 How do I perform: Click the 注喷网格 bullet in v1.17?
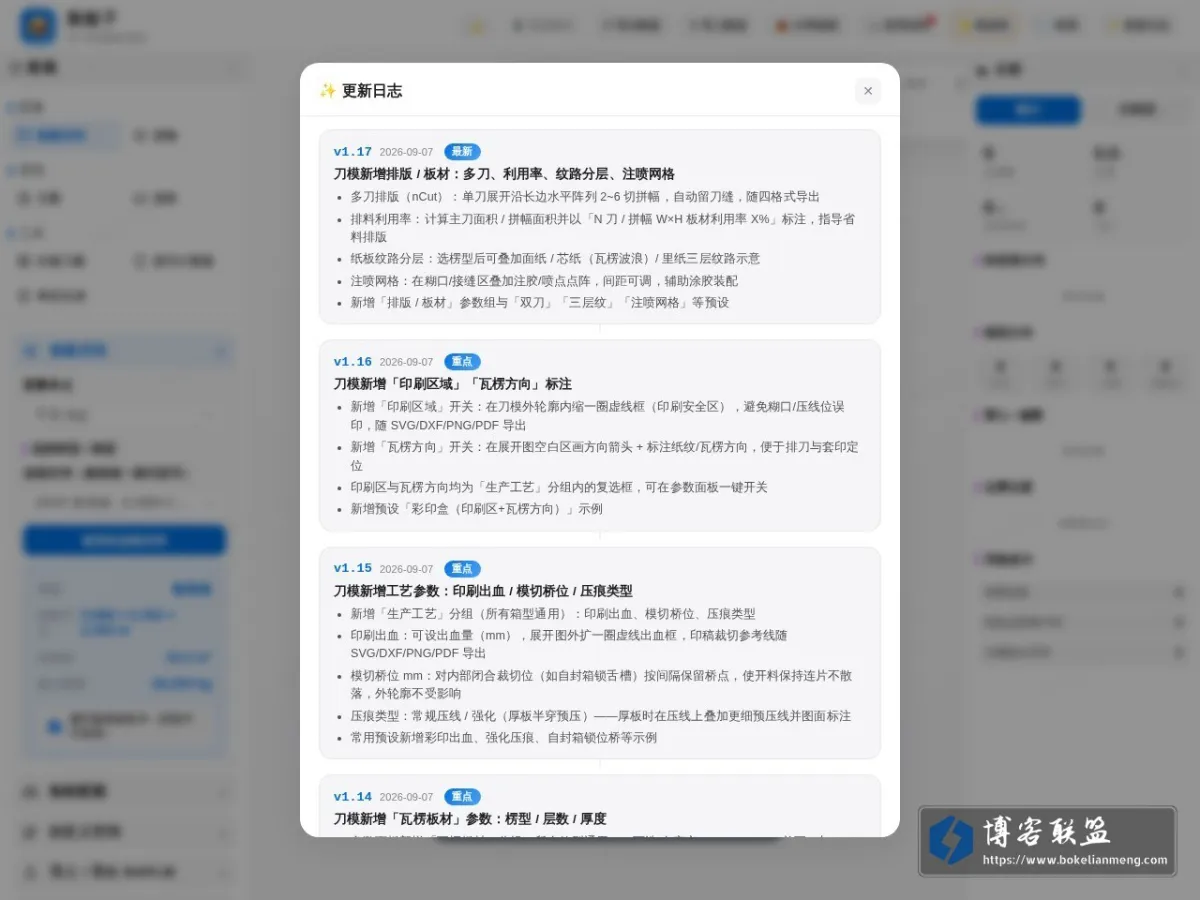tap(544, 281)
